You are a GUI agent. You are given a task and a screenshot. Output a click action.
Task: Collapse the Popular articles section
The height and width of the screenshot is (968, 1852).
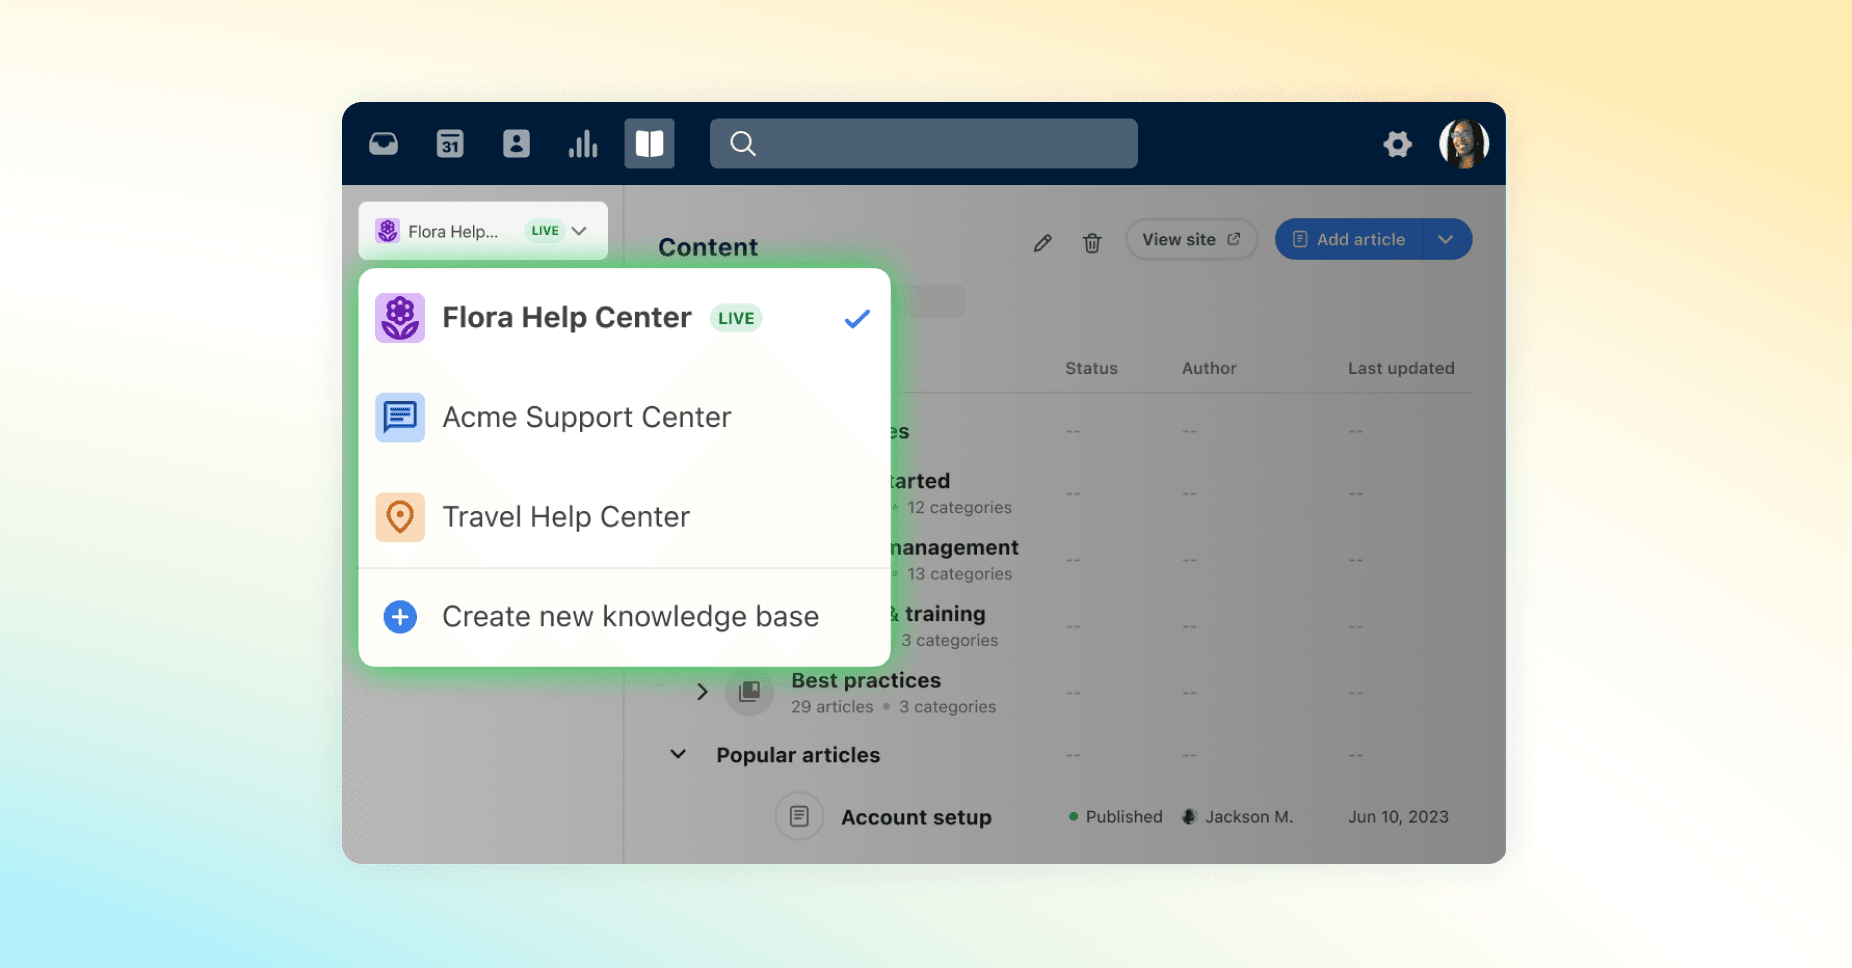point(678,754)
